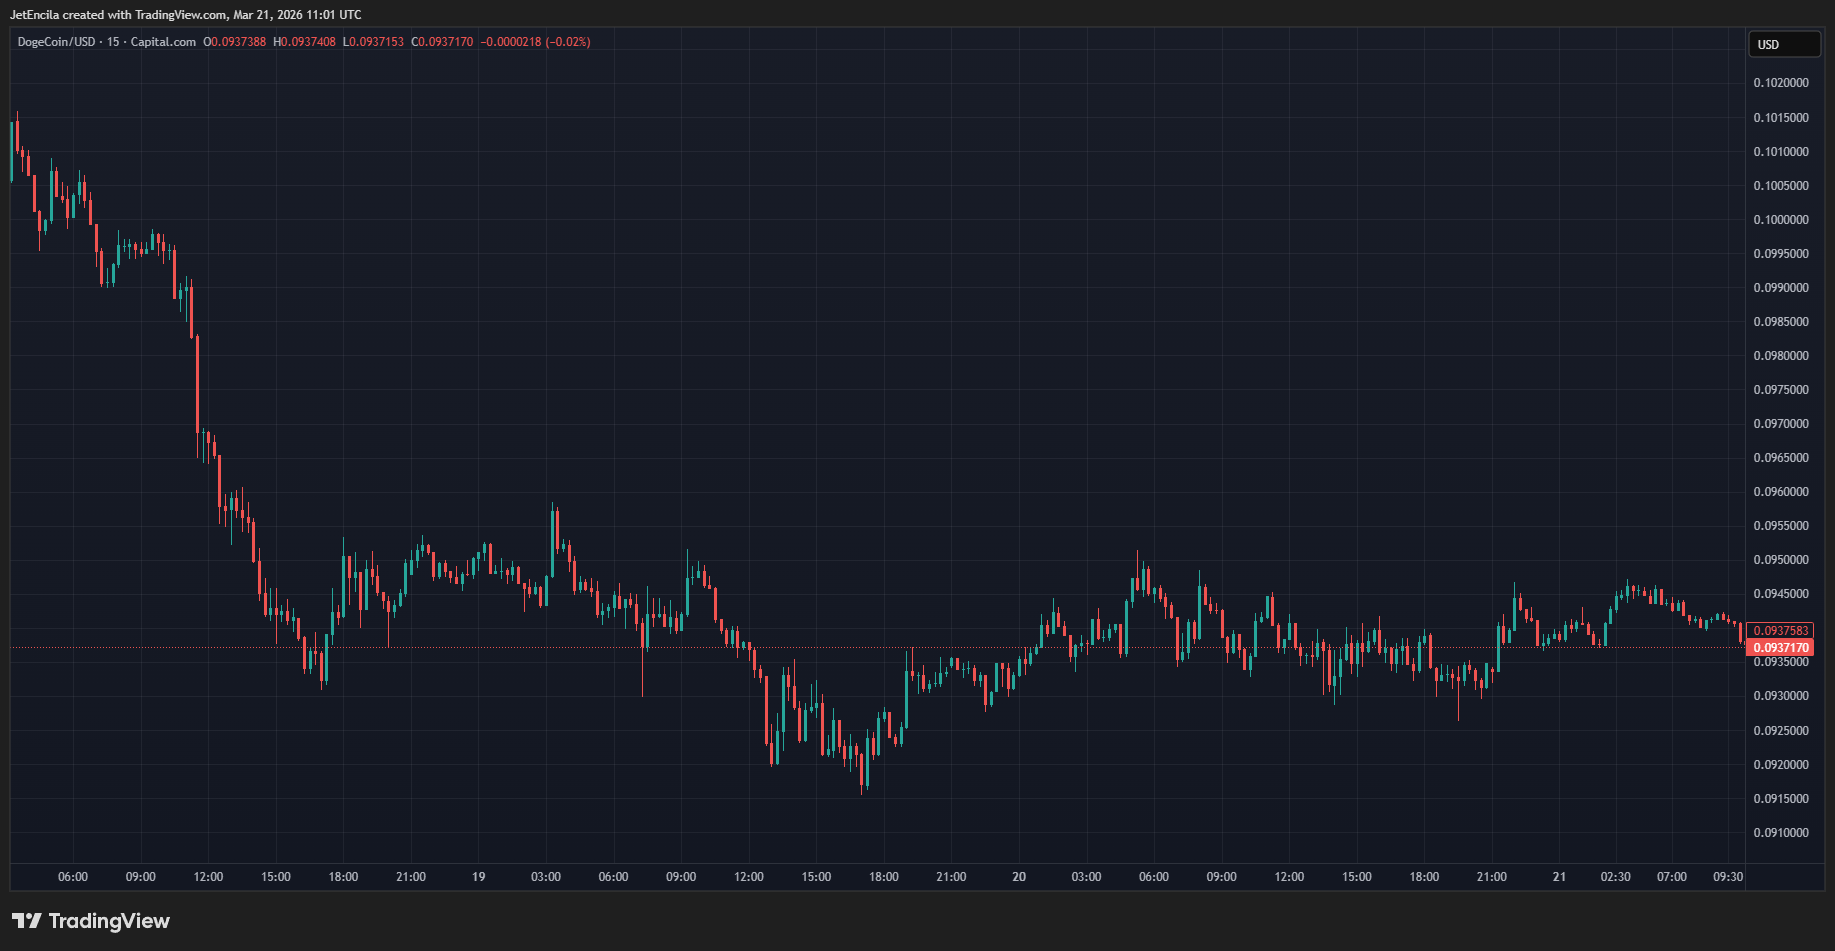The width and height of the screenshot is (1835, 951).
Task: Select the 15 minute interval label
Action: [x=113, y=42]
